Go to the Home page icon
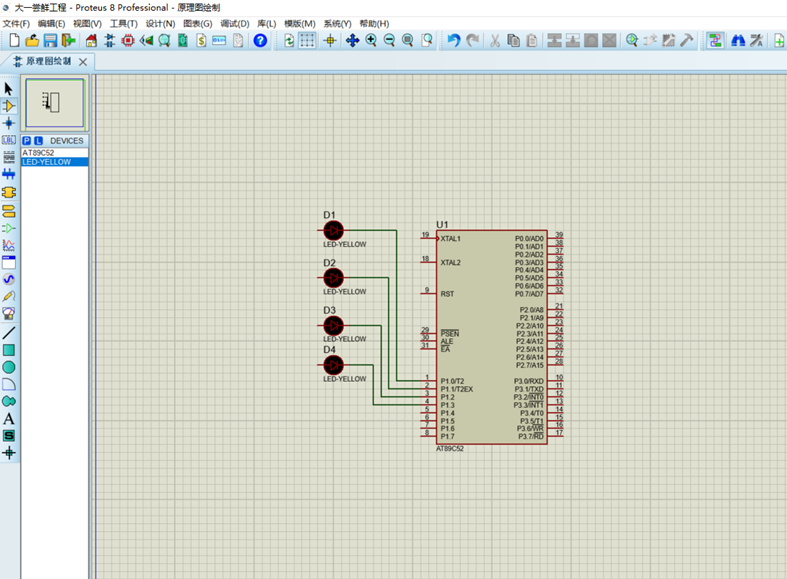Screen dimensions: 787x579 click(x=91, y=40)
